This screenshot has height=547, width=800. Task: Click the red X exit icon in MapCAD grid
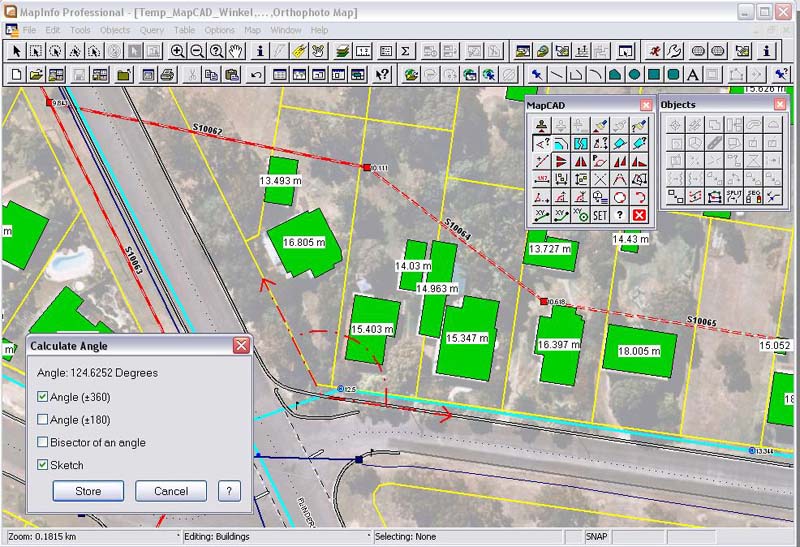[639, 215]
